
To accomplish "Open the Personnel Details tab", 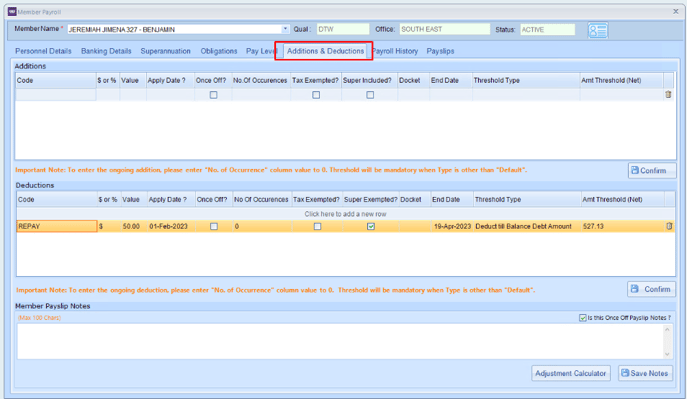I will pyautogui.click(x=43, y=51).
